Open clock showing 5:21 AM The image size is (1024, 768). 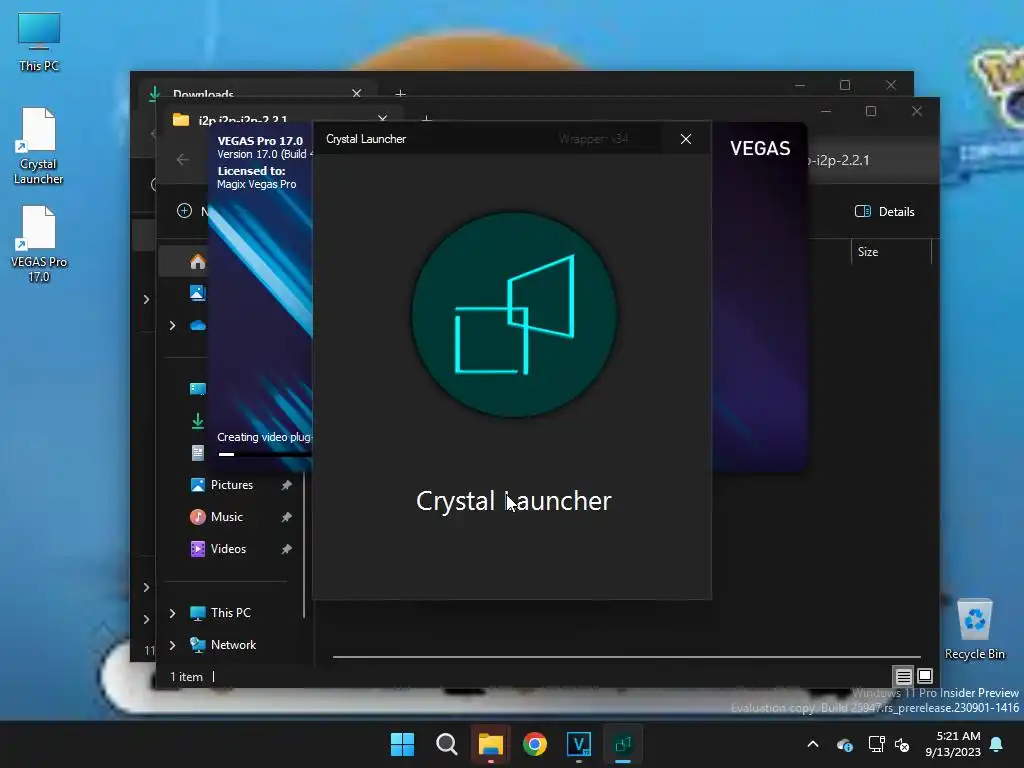tap(953, 744)
